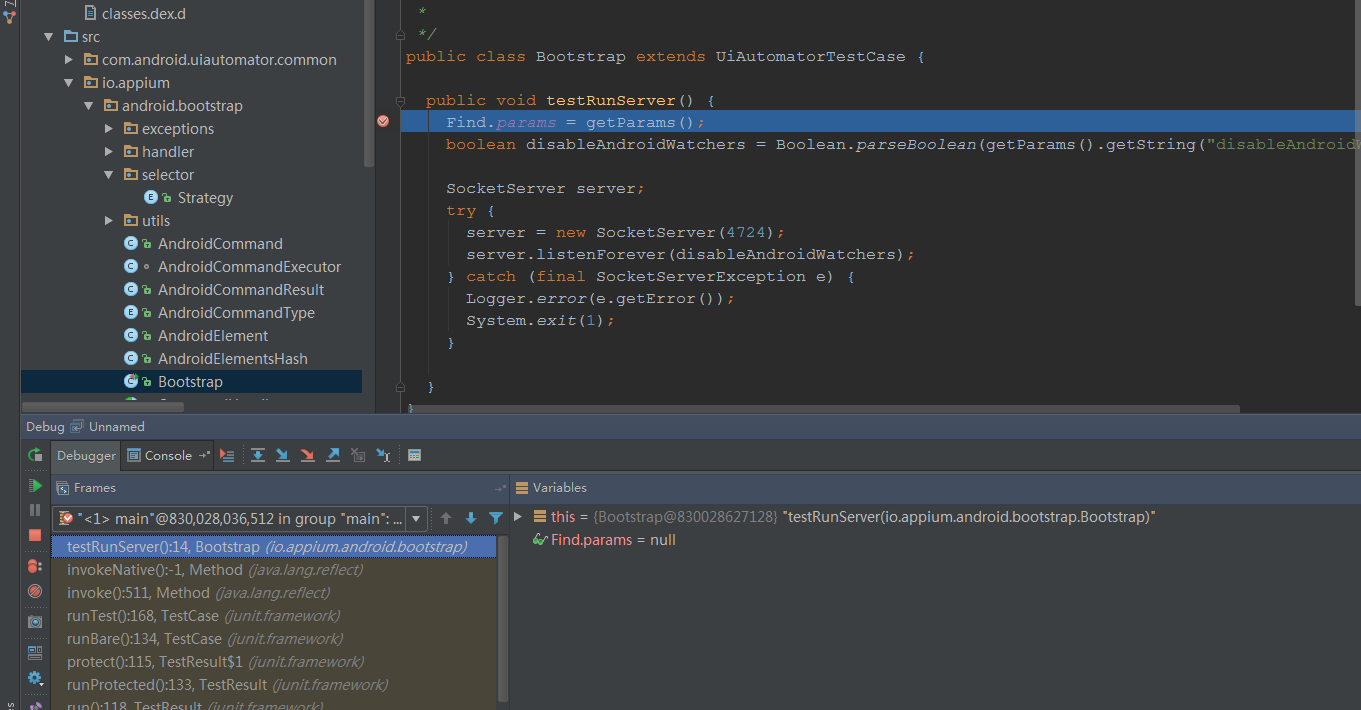The image size is (1361, 710).
Task: Click the project tree vertical scrollbar
Action: 368,82
